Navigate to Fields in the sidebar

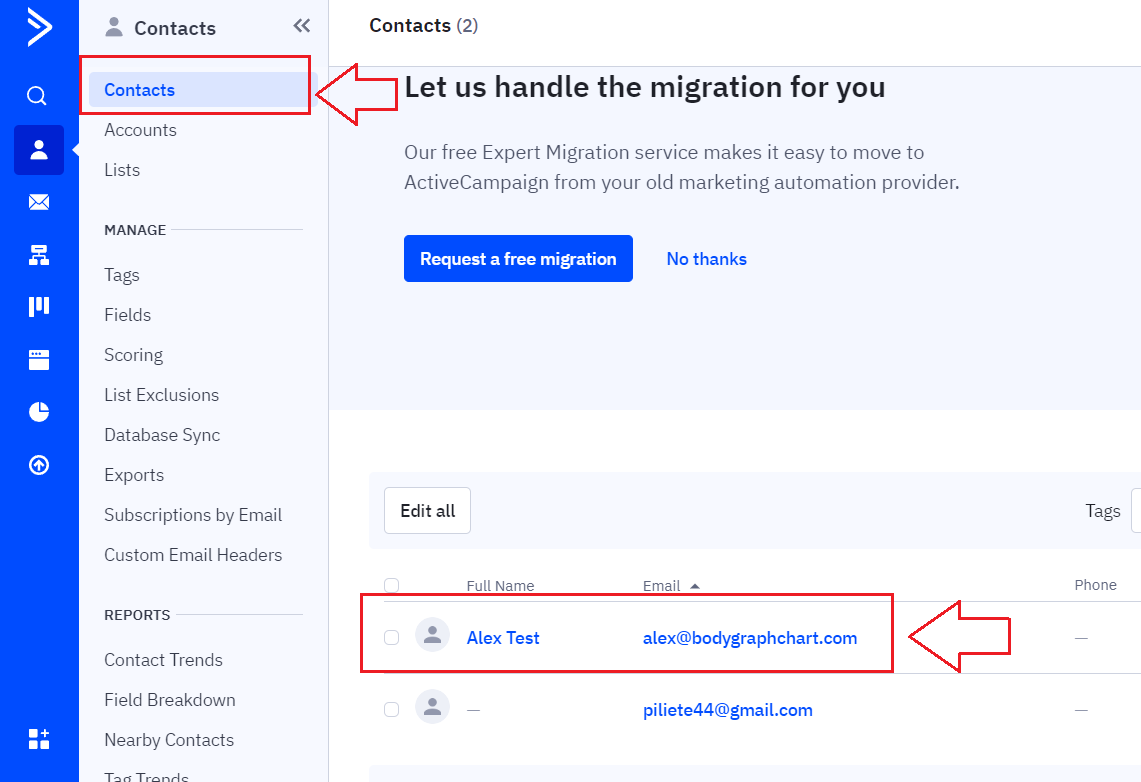coord(127,315)
